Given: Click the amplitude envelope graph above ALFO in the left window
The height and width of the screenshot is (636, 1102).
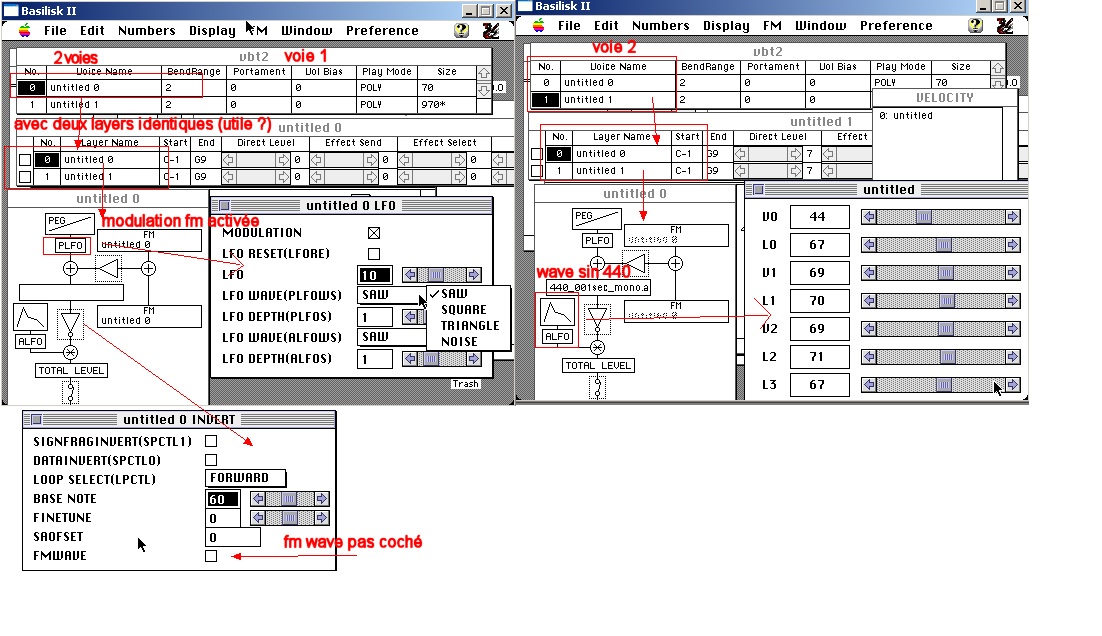Looking at the screenshot, I should 30,318.
